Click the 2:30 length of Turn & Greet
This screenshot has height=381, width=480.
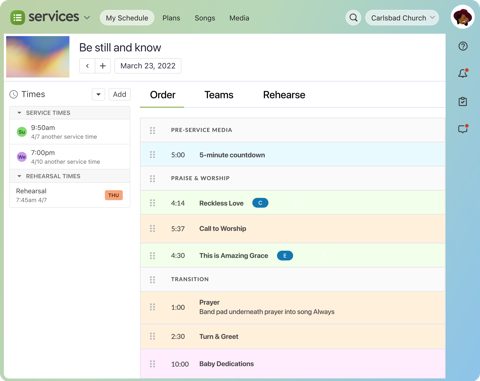(178, 337)
